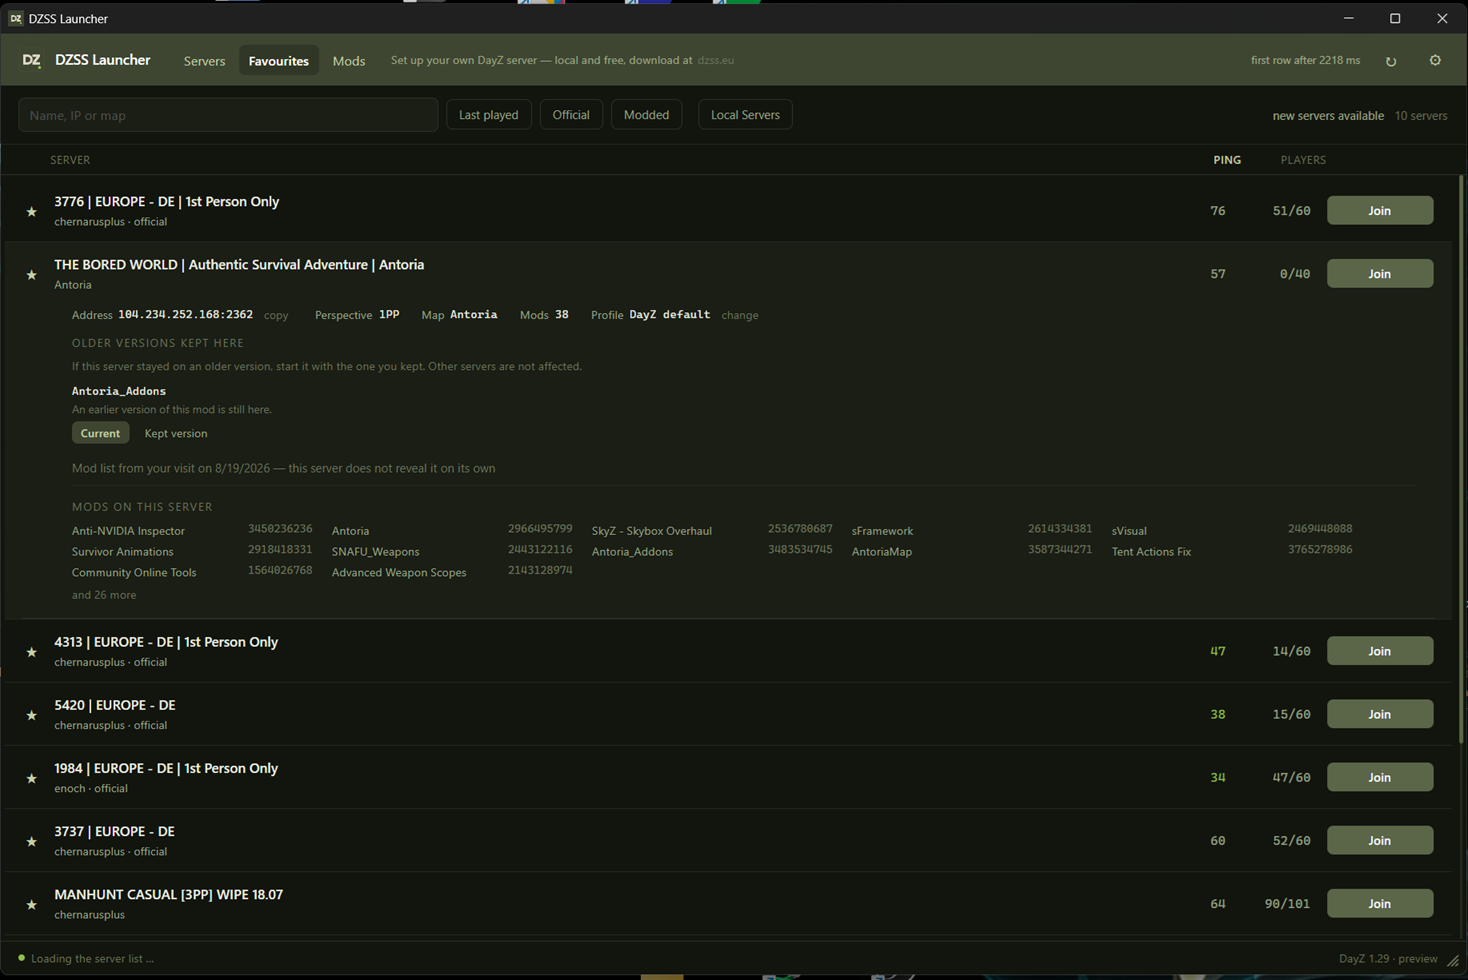Click SkyZ - Skybox Overhaul mod

(x=652, y=531)
